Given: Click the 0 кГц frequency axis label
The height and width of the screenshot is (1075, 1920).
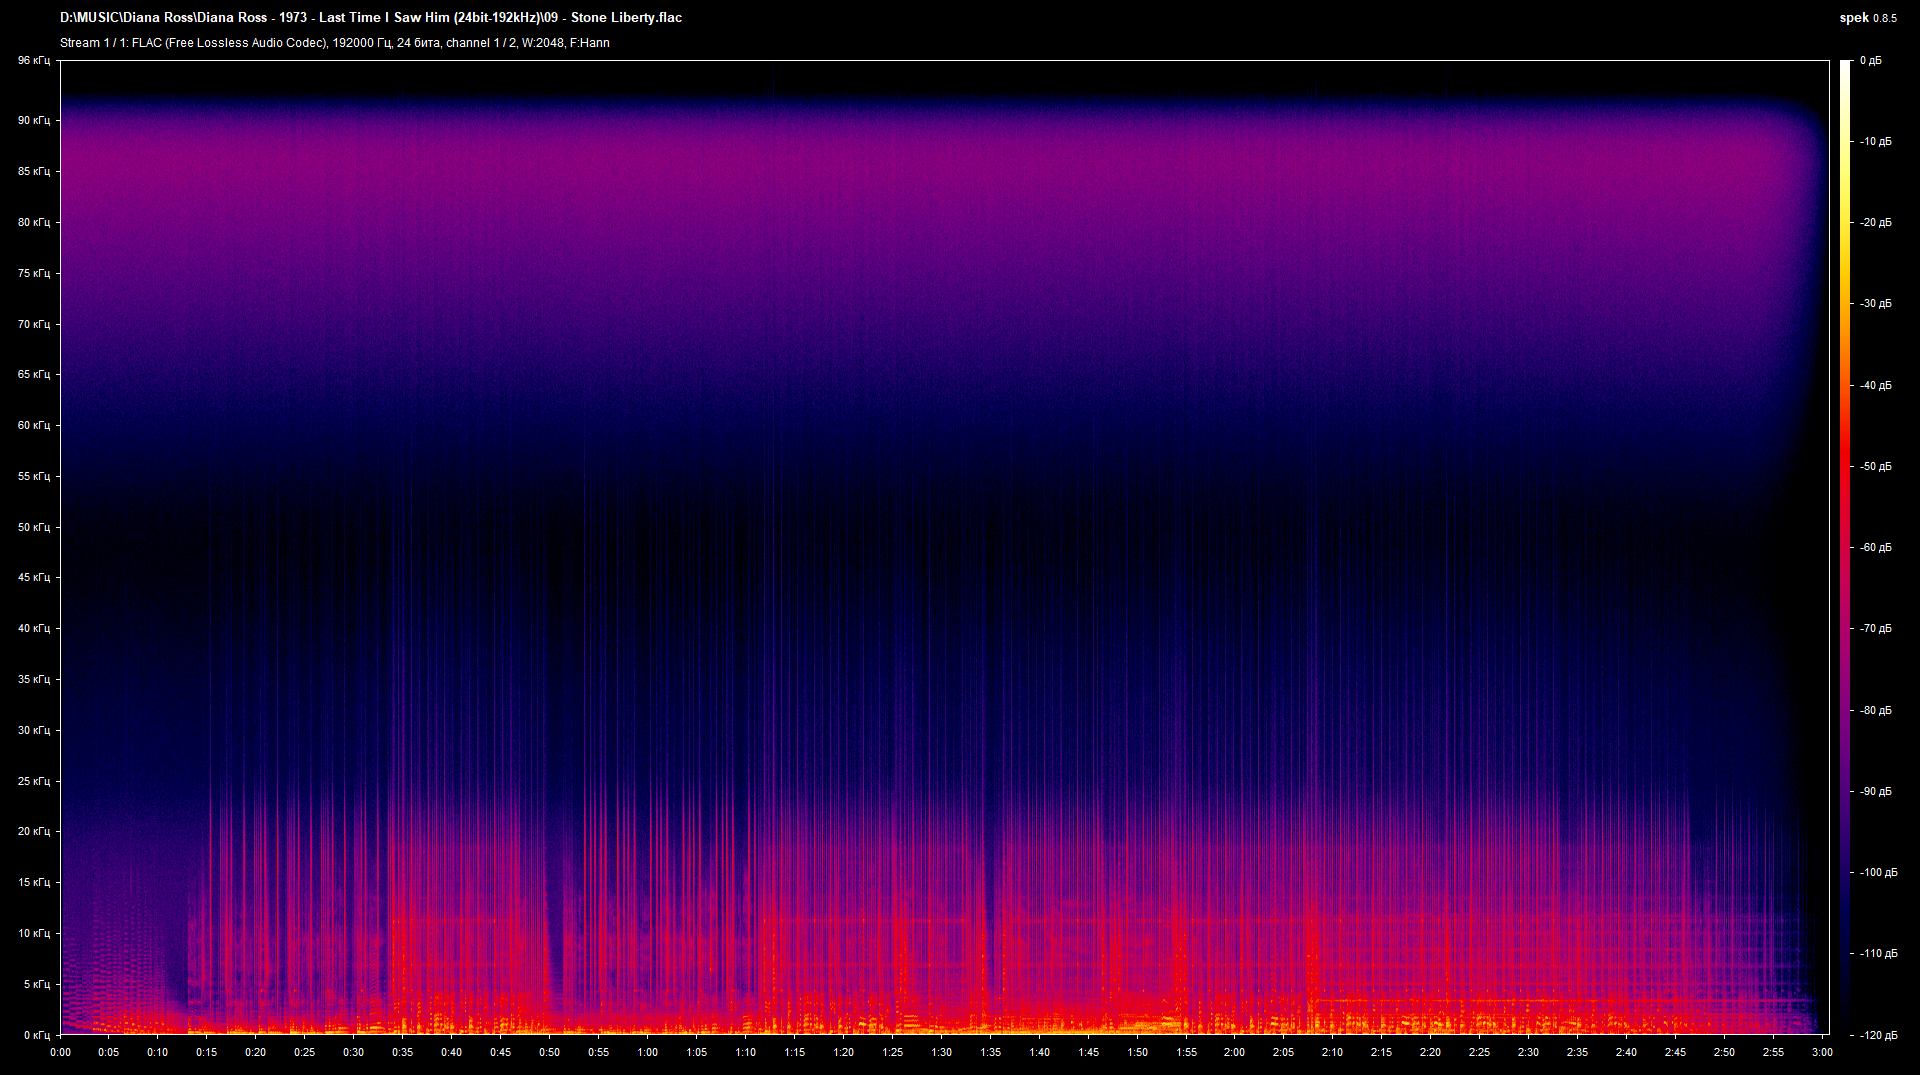Looking at the screenshot, I should 36,1035.
